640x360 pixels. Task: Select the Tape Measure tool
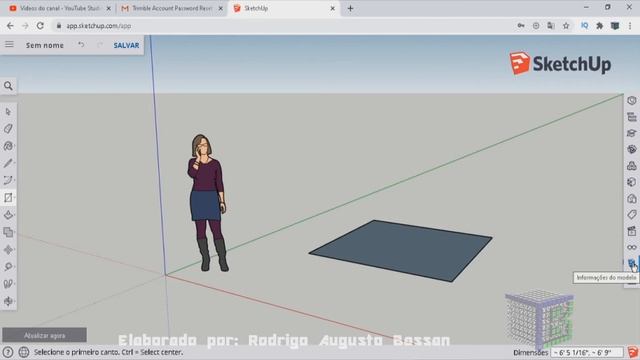(8, 267)
